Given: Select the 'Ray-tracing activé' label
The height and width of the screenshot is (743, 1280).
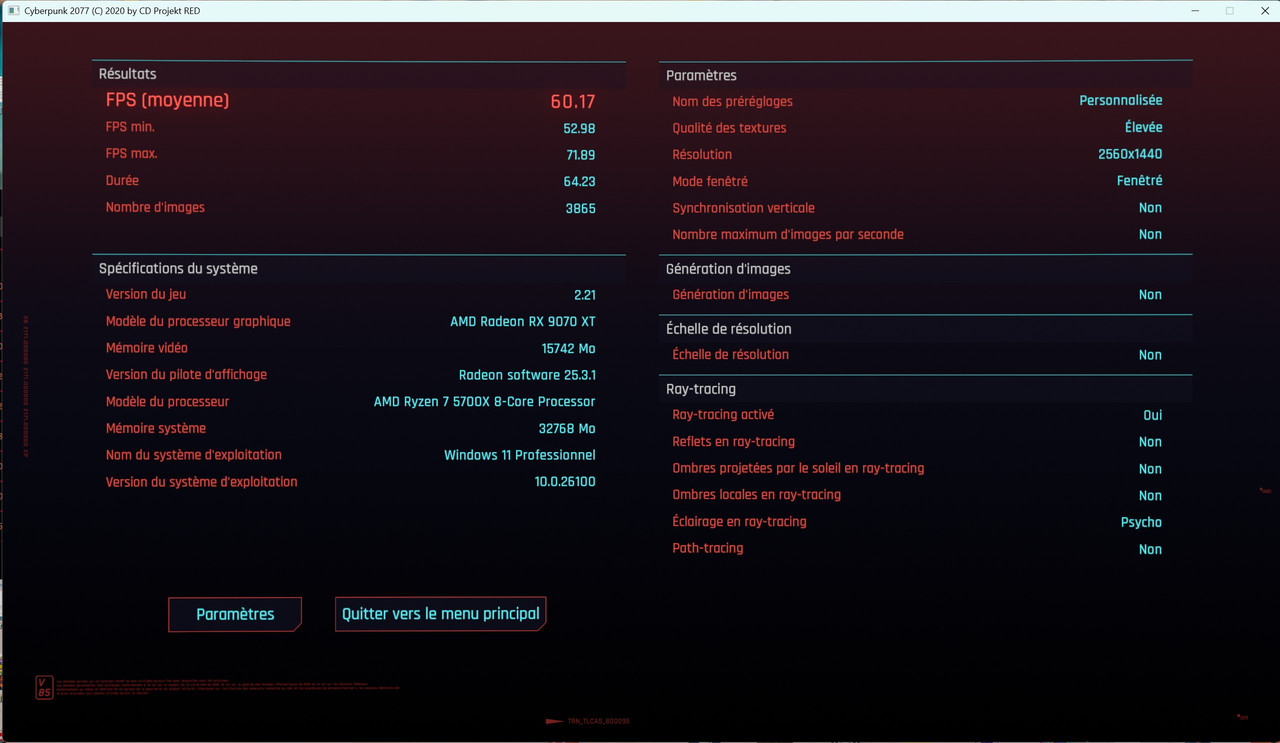Looking at the screenshot, I should (723, 415).
